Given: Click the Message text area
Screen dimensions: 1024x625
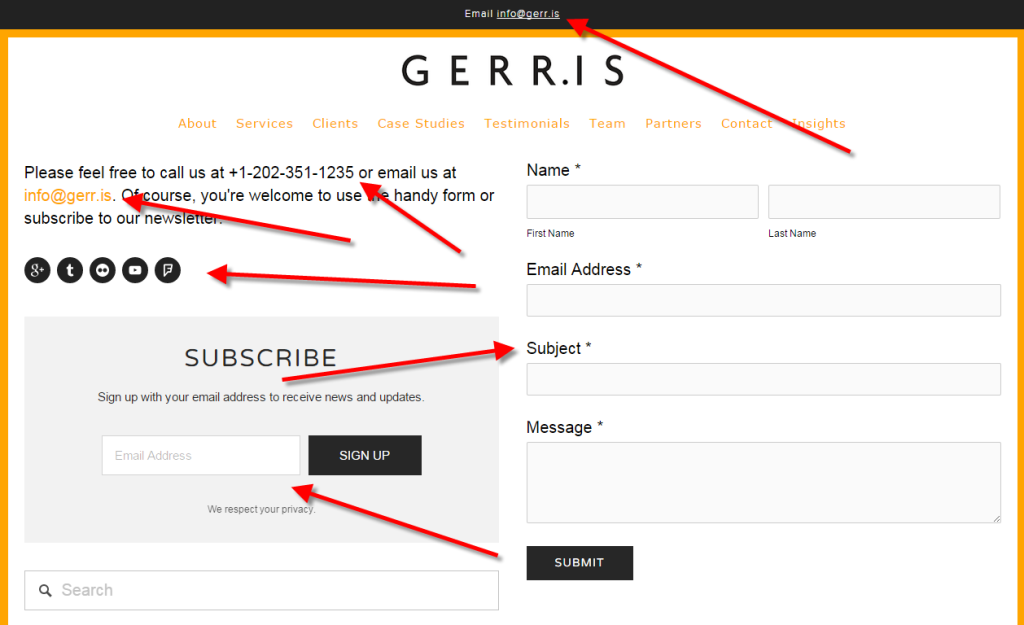Looking at the screenshot, I should click(x=763, y=482).
